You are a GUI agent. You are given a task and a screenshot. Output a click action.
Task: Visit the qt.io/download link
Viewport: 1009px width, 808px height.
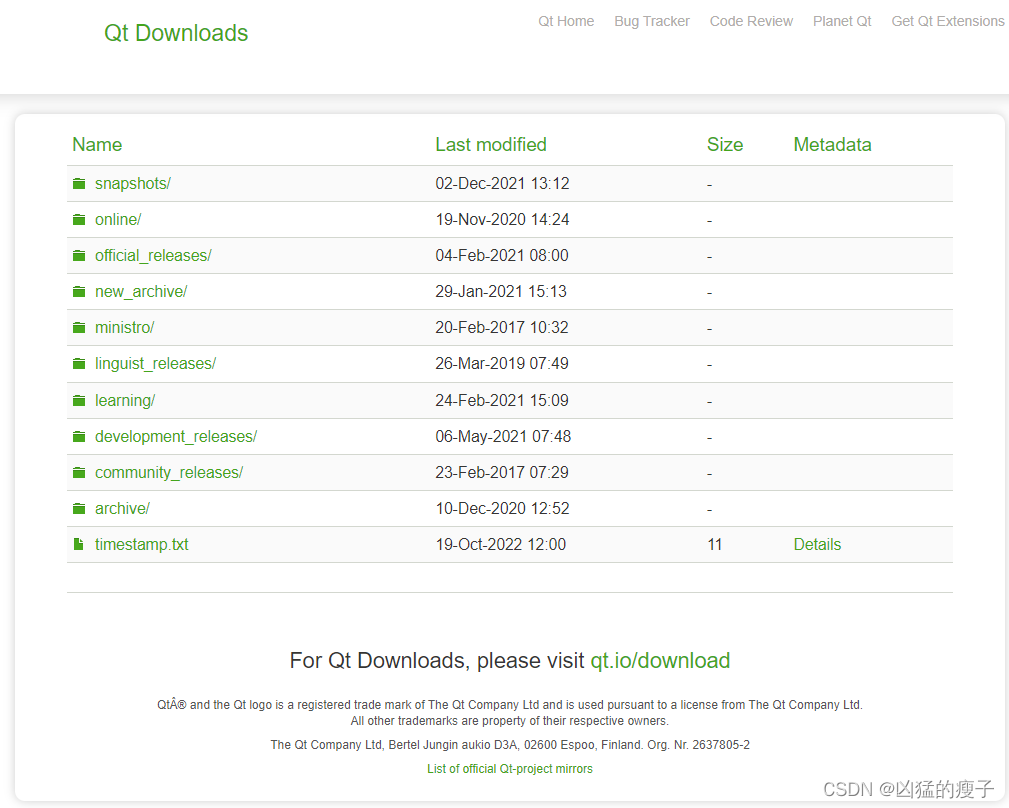(660, 661)
